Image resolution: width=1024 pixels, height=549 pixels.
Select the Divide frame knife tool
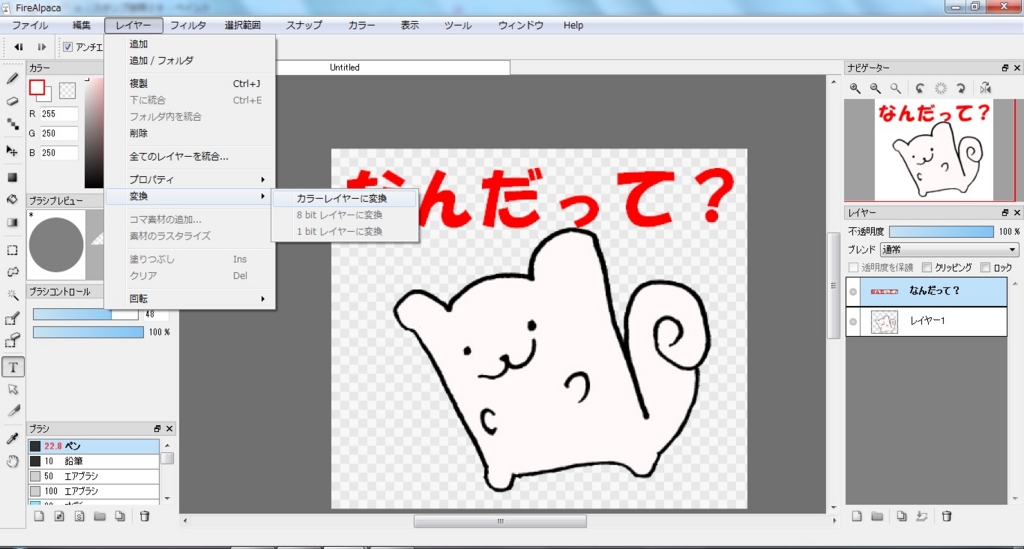coord(12,411)
